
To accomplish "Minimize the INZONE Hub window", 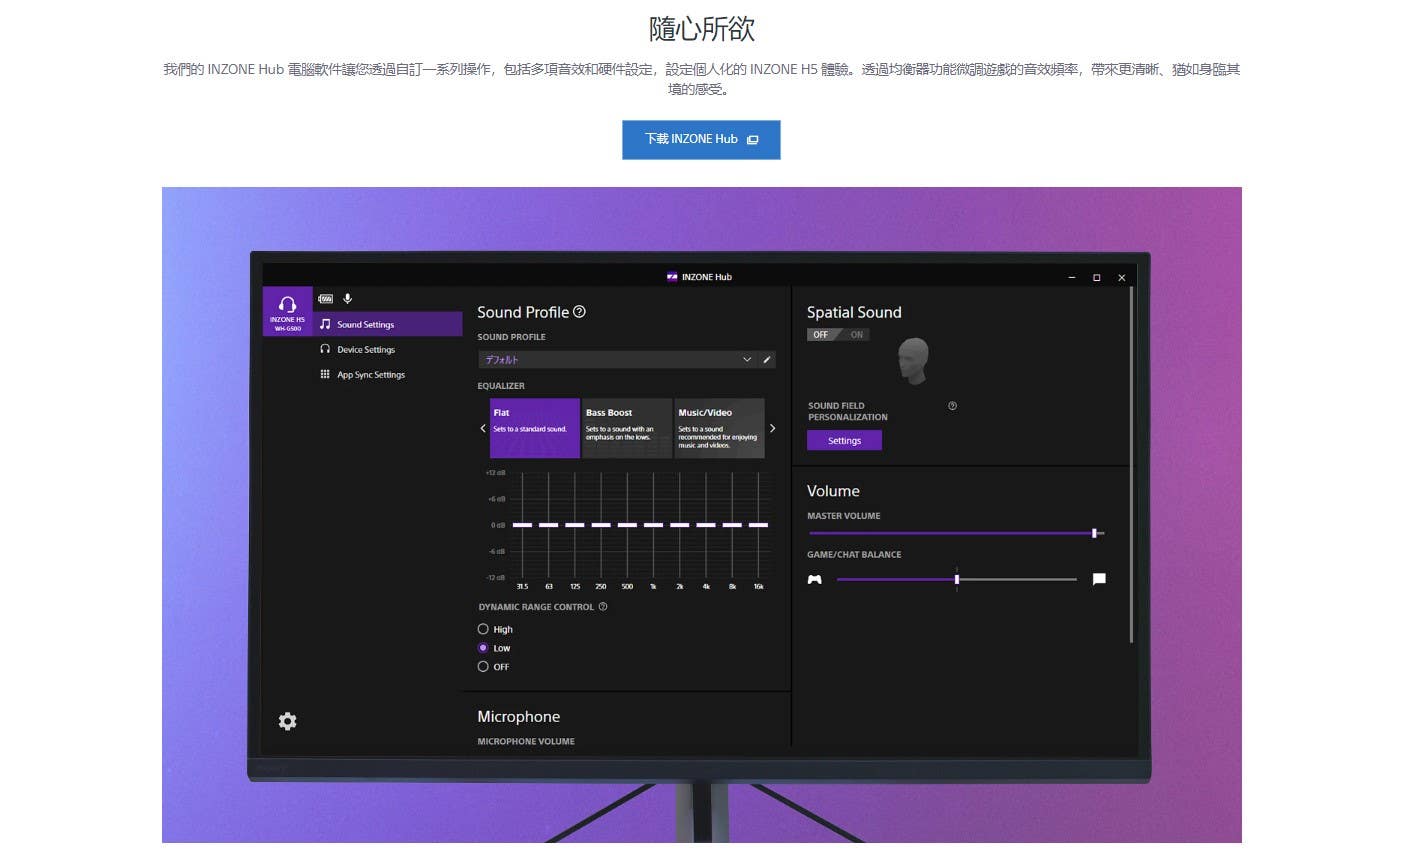I will coord(1071,278).
